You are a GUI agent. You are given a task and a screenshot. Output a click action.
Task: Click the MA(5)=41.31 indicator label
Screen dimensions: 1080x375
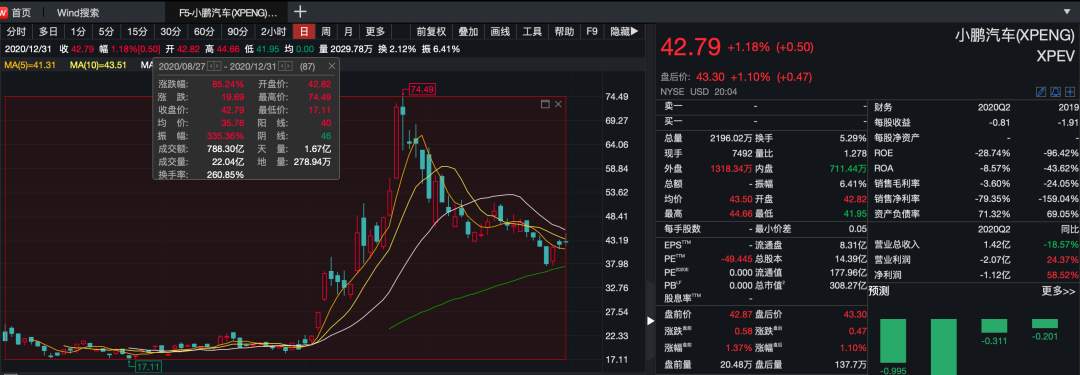pos(30,65)
